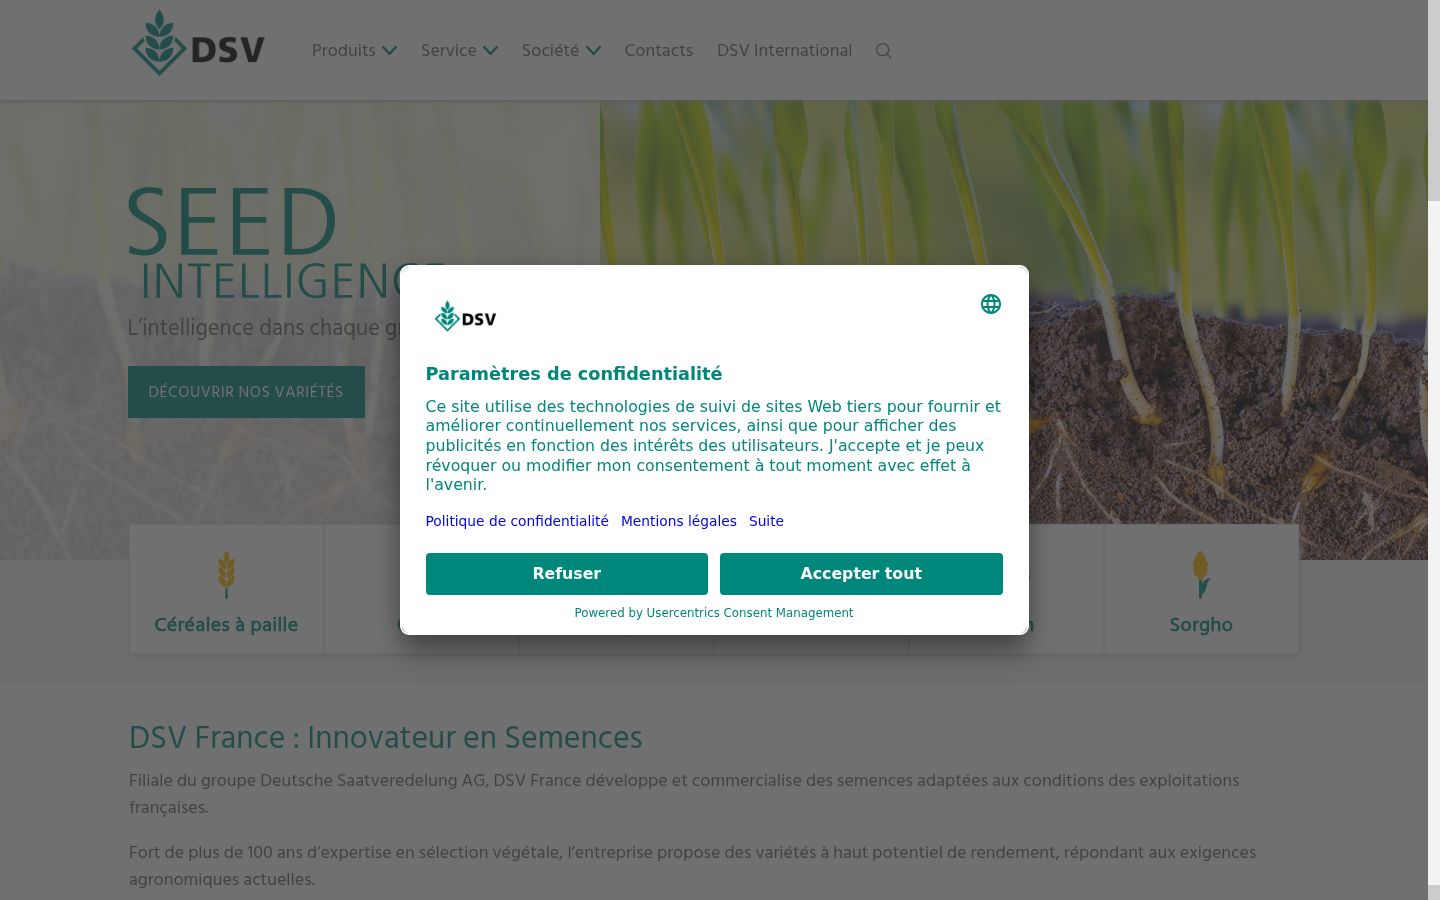Image resolution: width=1440 pixels, height=900 pixels.
Task: Open the Société menu item
Action: [x=550, y=51]
